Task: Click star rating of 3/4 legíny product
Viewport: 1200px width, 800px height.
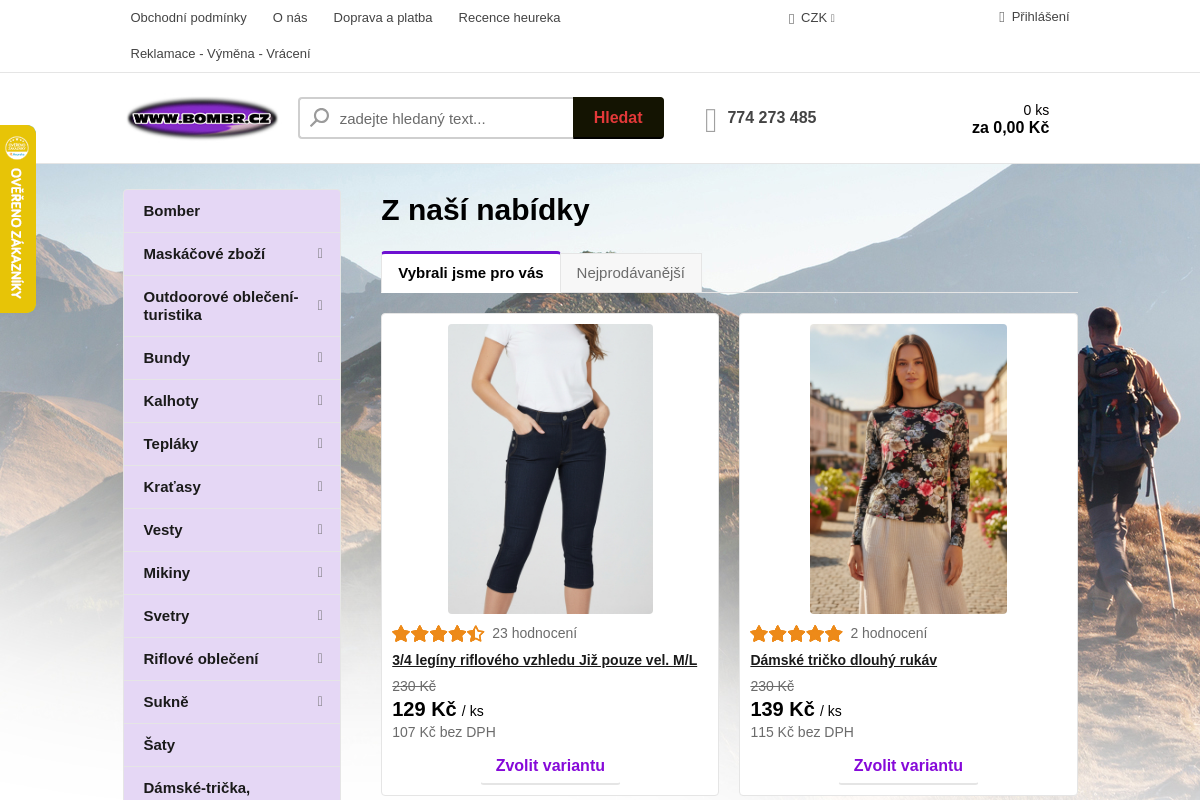Action: pos(438,633)
